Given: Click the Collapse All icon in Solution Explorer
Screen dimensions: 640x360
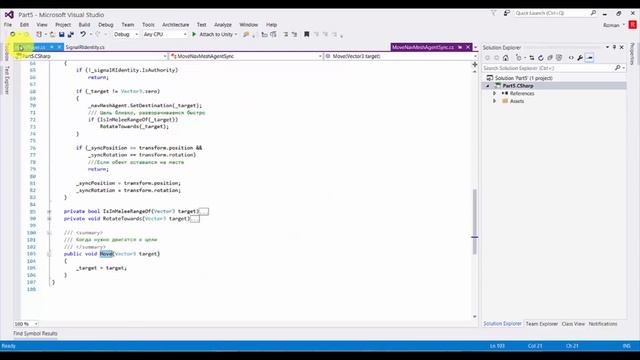Looking at the screenshot, I should [x=550, y=58].
